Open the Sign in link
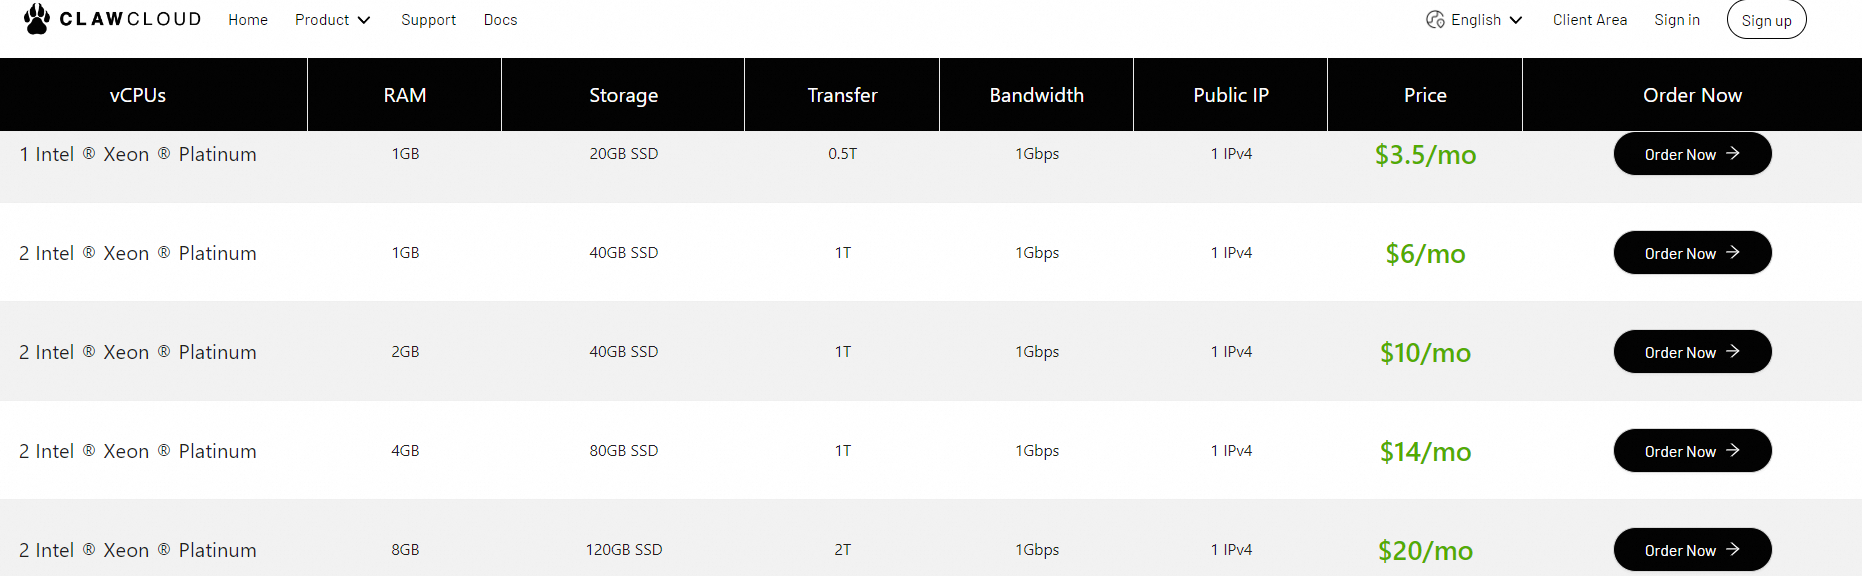 pyautogui.click(x=1676, y=20)
